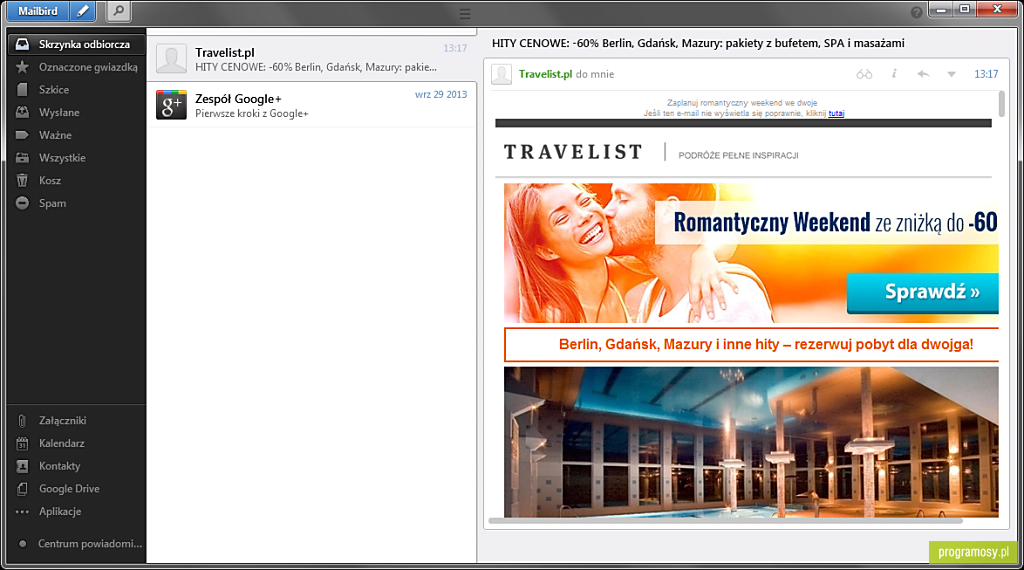This screenshot has width=1024, height=570.
Task: Click the Mailbird menu button
Action: point(38,11)
